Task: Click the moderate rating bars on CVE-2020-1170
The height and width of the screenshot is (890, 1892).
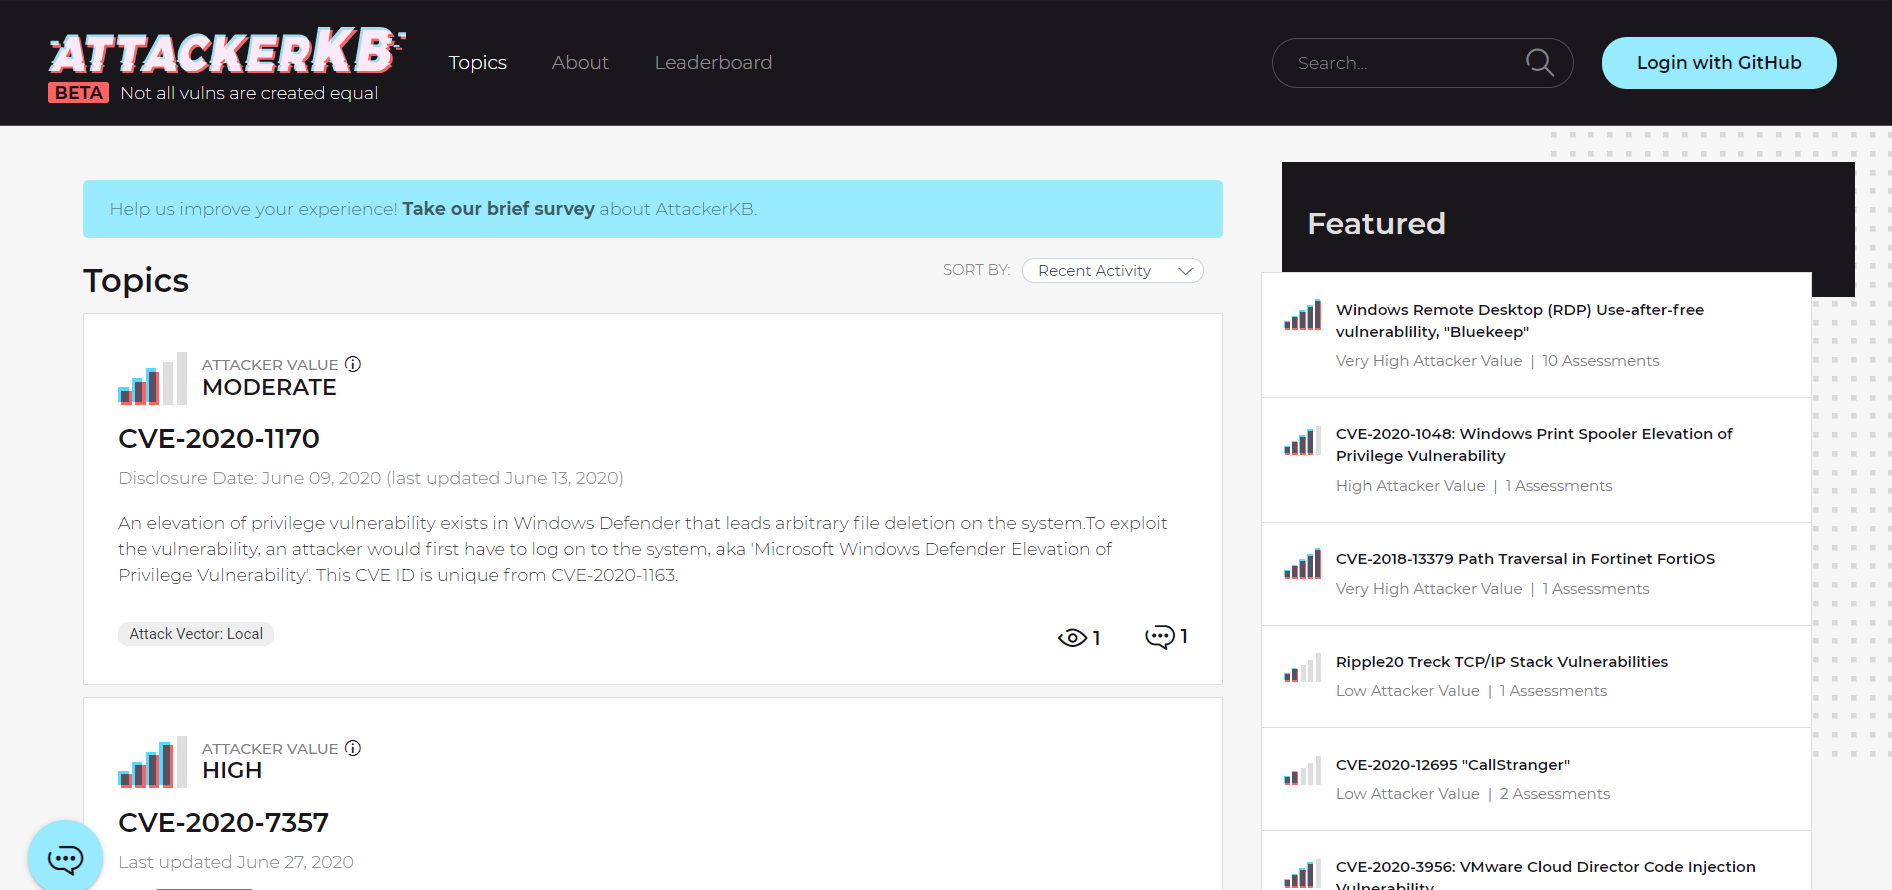Action: pyautogui.click(x=152, y=379)
